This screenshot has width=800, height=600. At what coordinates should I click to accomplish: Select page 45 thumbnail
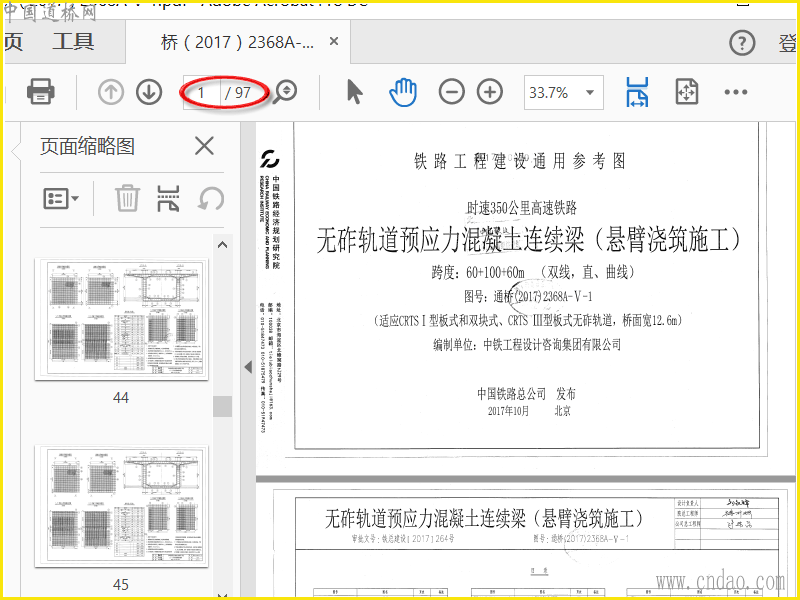point(121,506)
